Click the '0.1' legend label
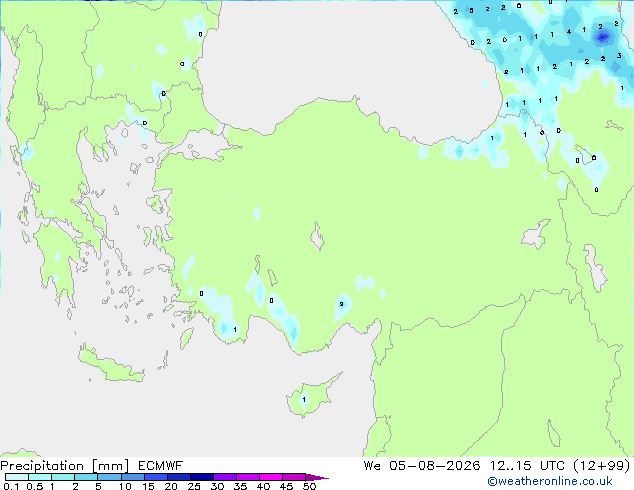Screen dimensions: 634x490 11,486
